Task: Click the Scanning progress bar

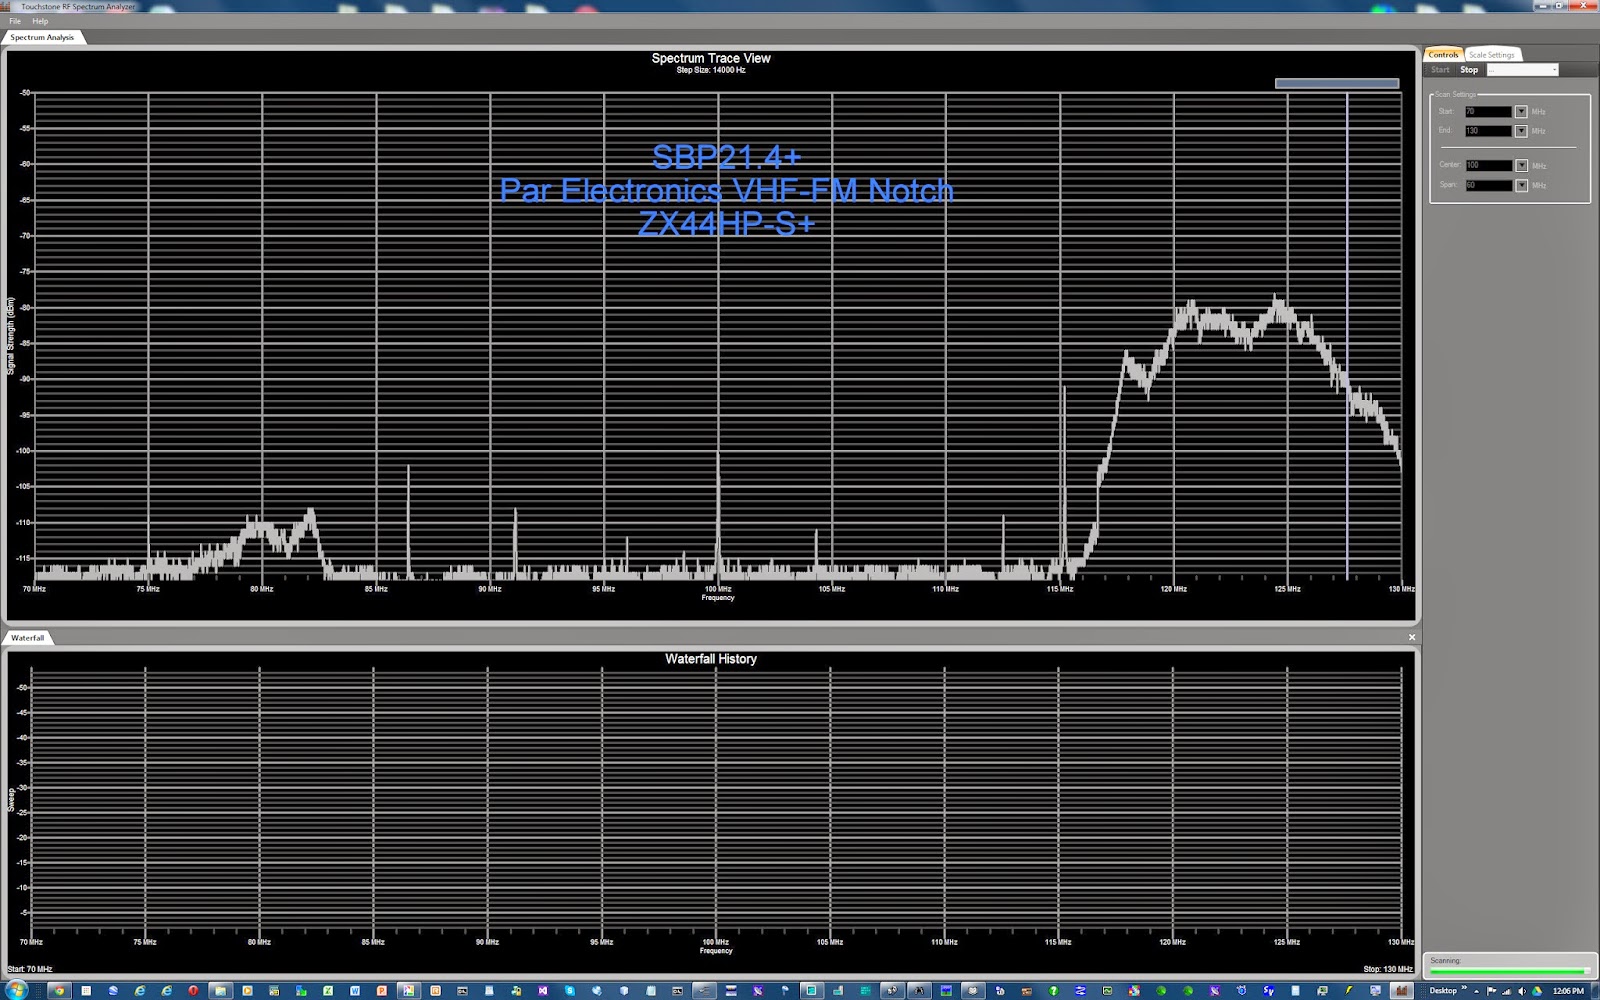Action: click(x=1509, y=970)
